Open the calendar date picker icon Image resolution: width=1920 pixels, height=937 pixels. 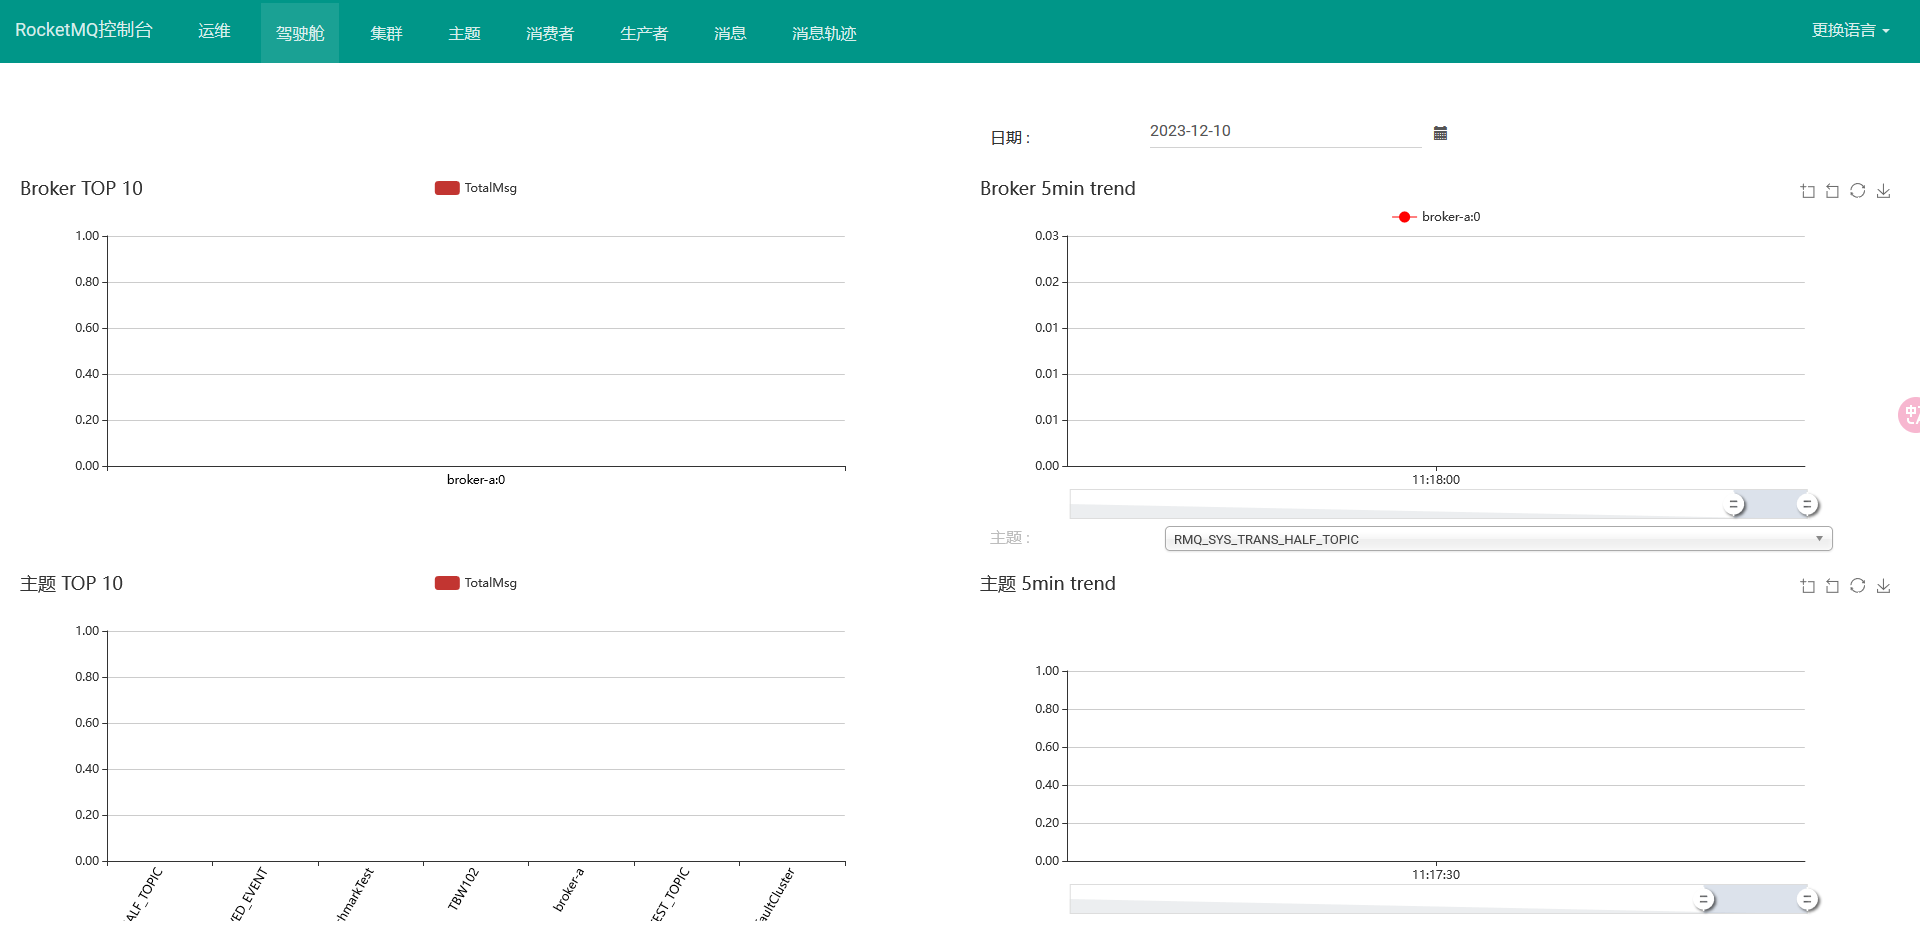click(1440, 133)
